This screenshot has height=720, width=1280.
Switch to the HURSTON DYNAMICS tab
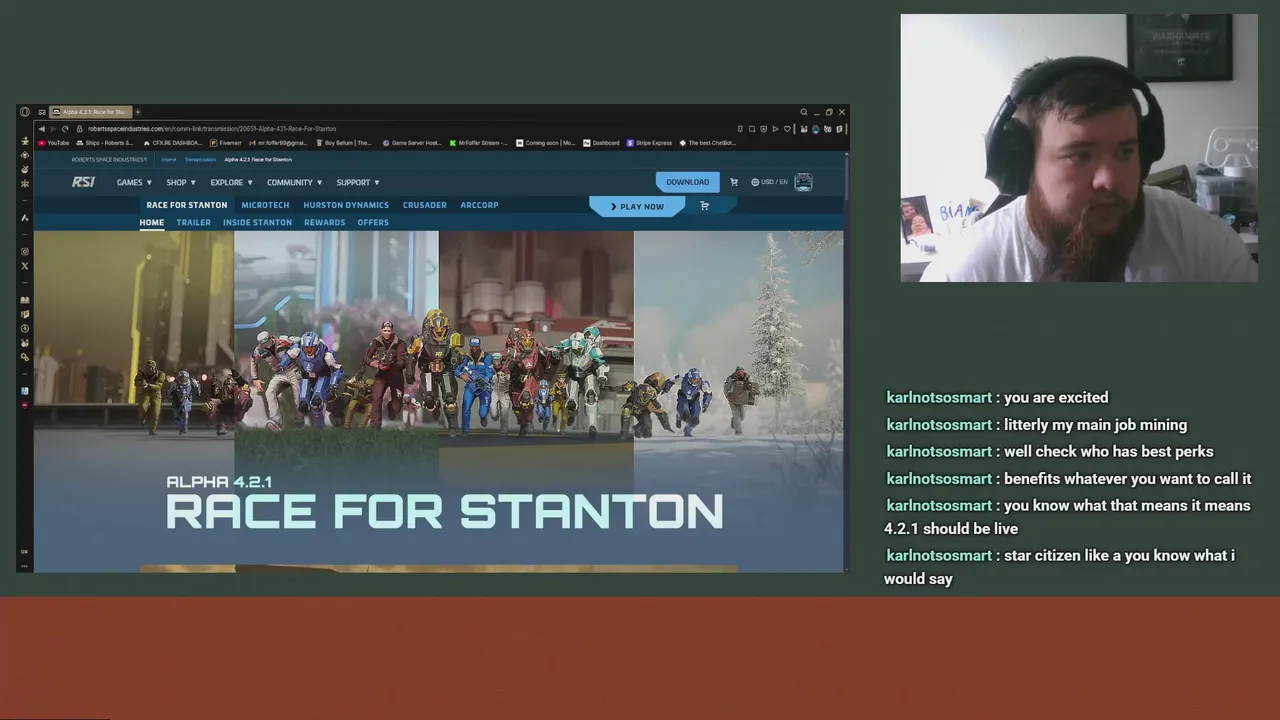(346, 205)
